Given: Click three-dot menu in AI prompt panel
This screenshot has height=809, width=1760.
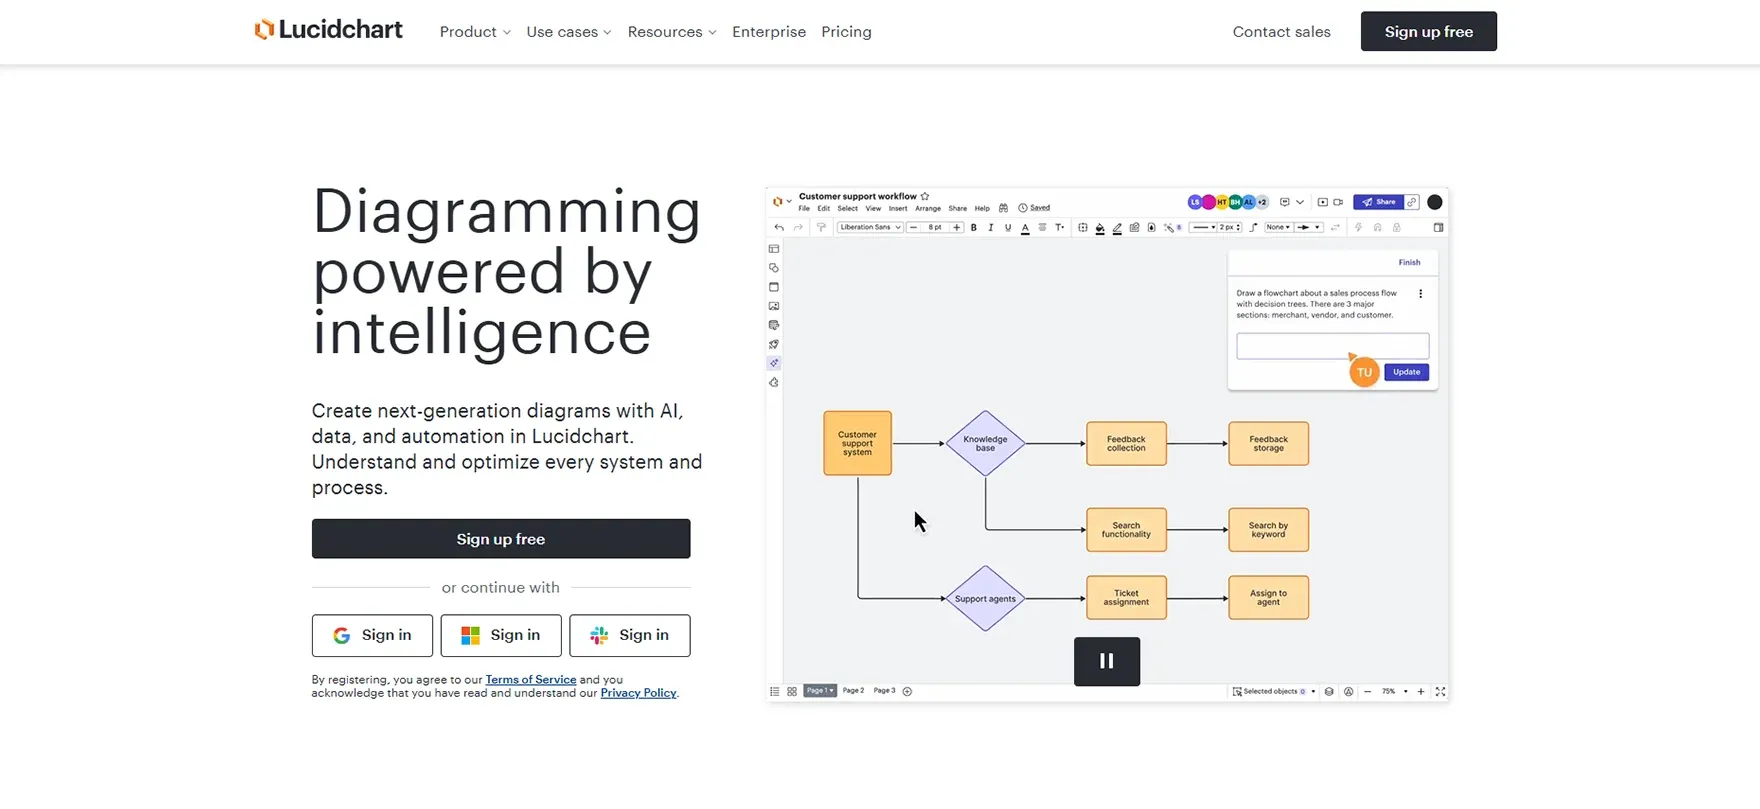Looking at the screenshot, I should (1420, 294).
